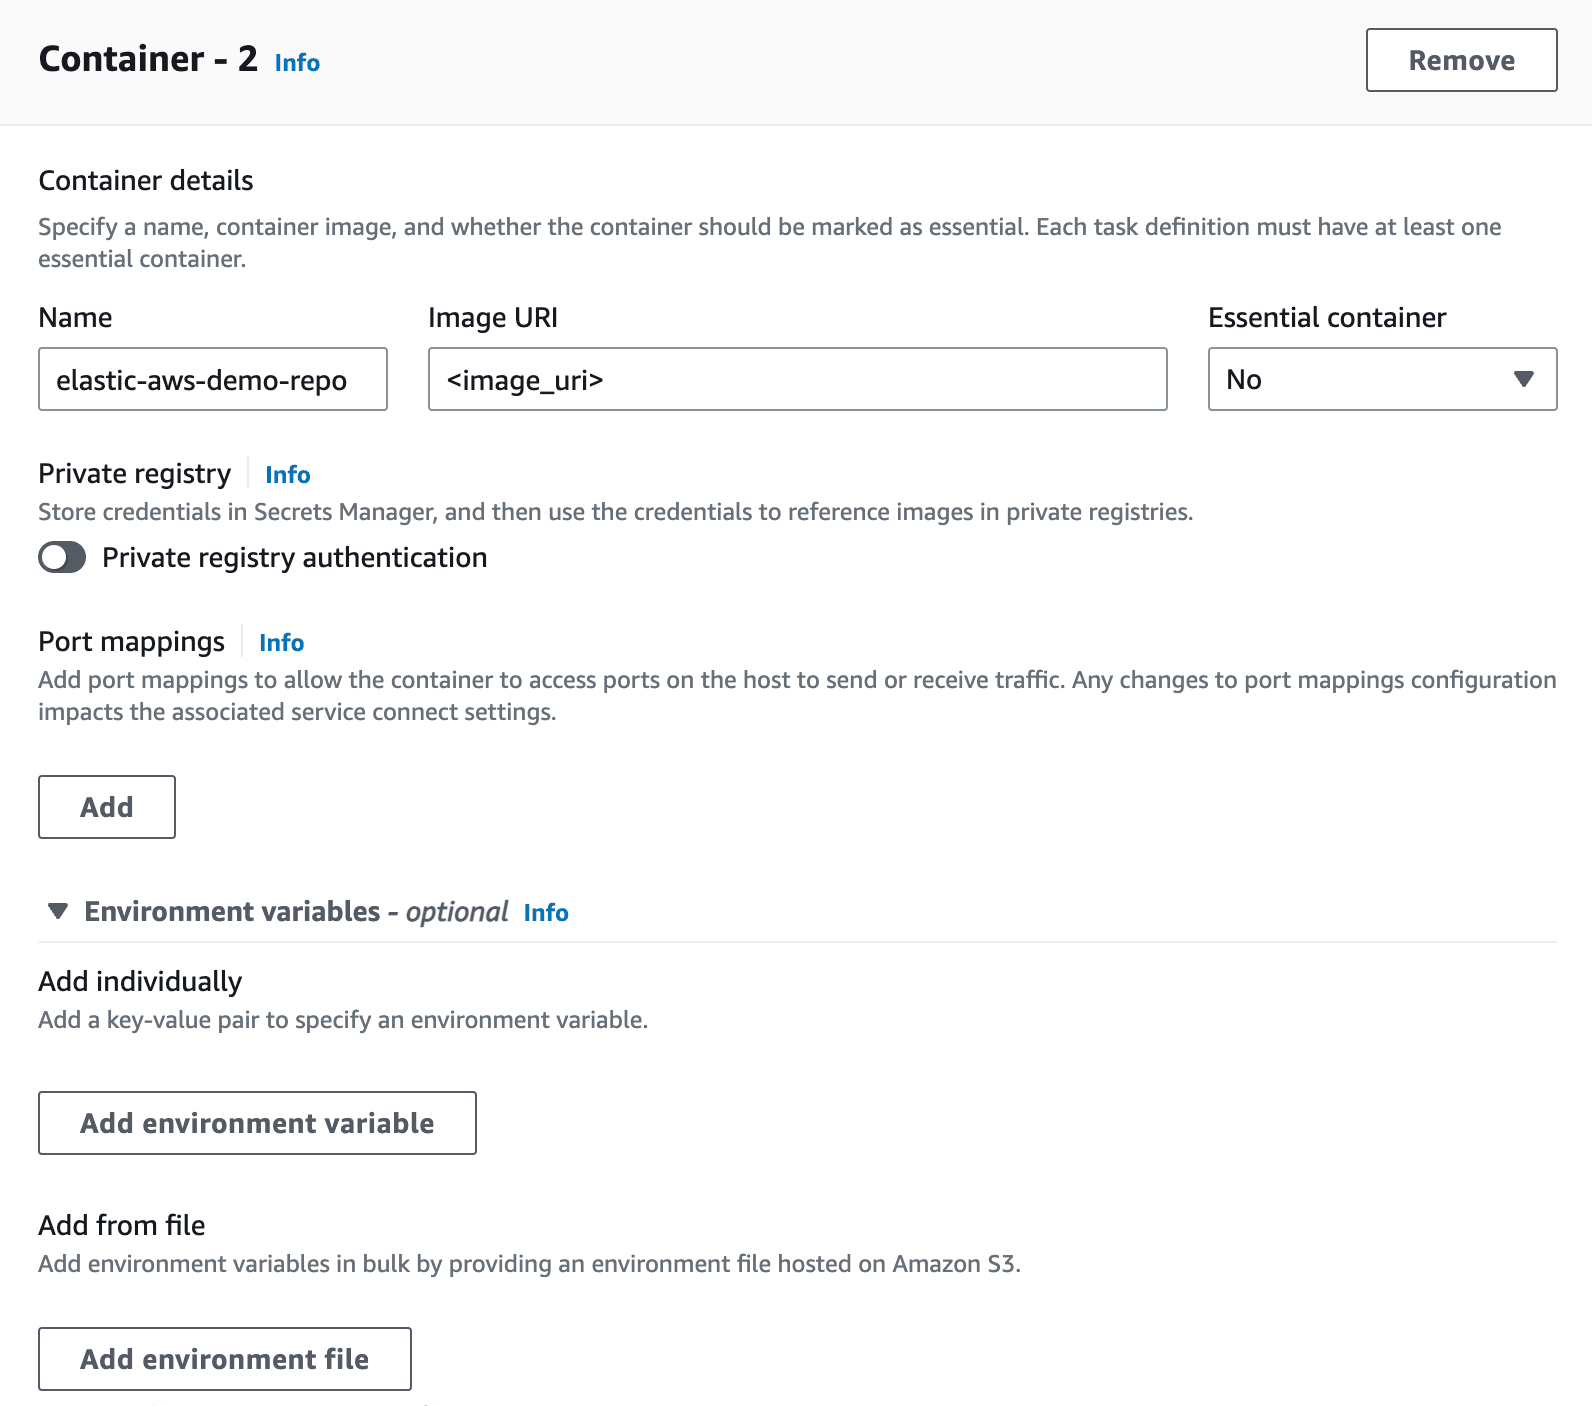Open the Port mappings Info link

281,643
